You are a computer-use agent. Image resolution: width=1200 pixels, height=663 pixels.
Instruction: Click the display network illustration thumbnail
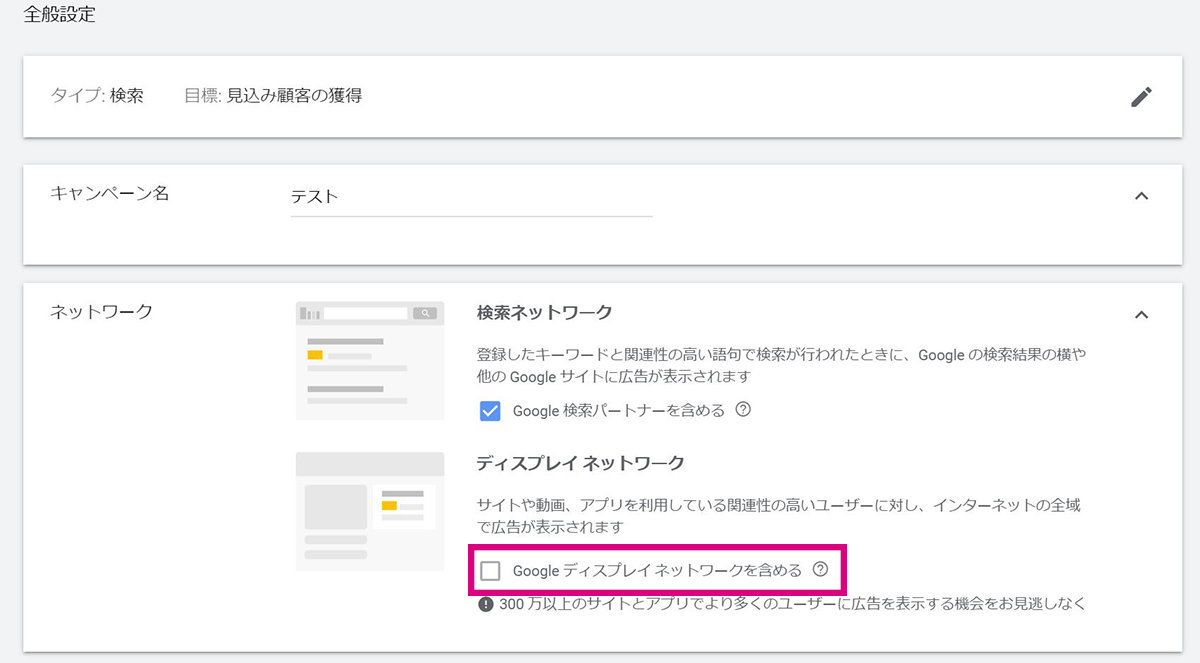pyautogui.click(x=370, y=511)
